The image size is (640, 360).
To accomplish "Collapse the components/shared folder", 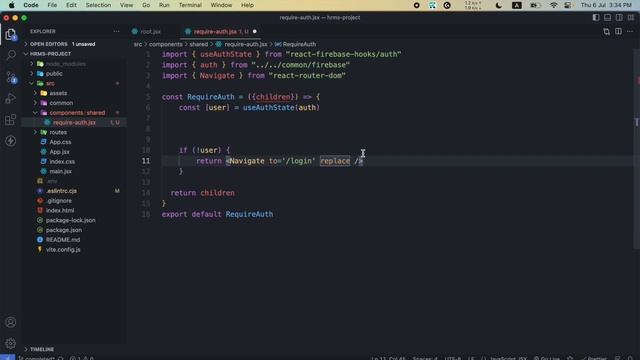I will tap(36, 113).
